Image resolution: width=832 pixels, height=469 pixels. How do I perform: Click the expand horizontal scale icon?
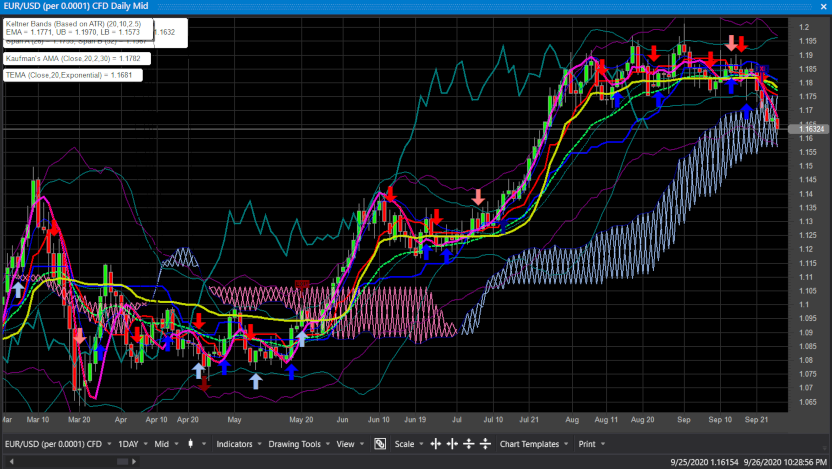[436, 444]
